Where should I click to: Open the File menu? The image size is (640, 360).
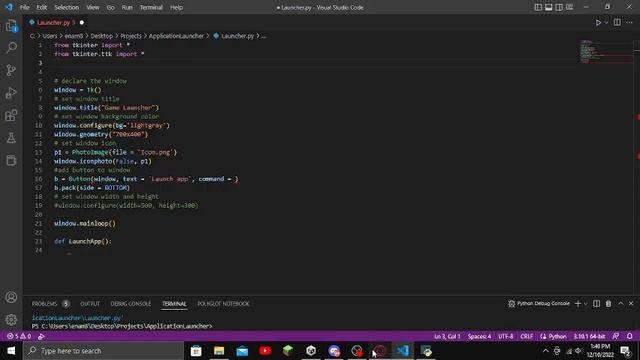[24, 7]
